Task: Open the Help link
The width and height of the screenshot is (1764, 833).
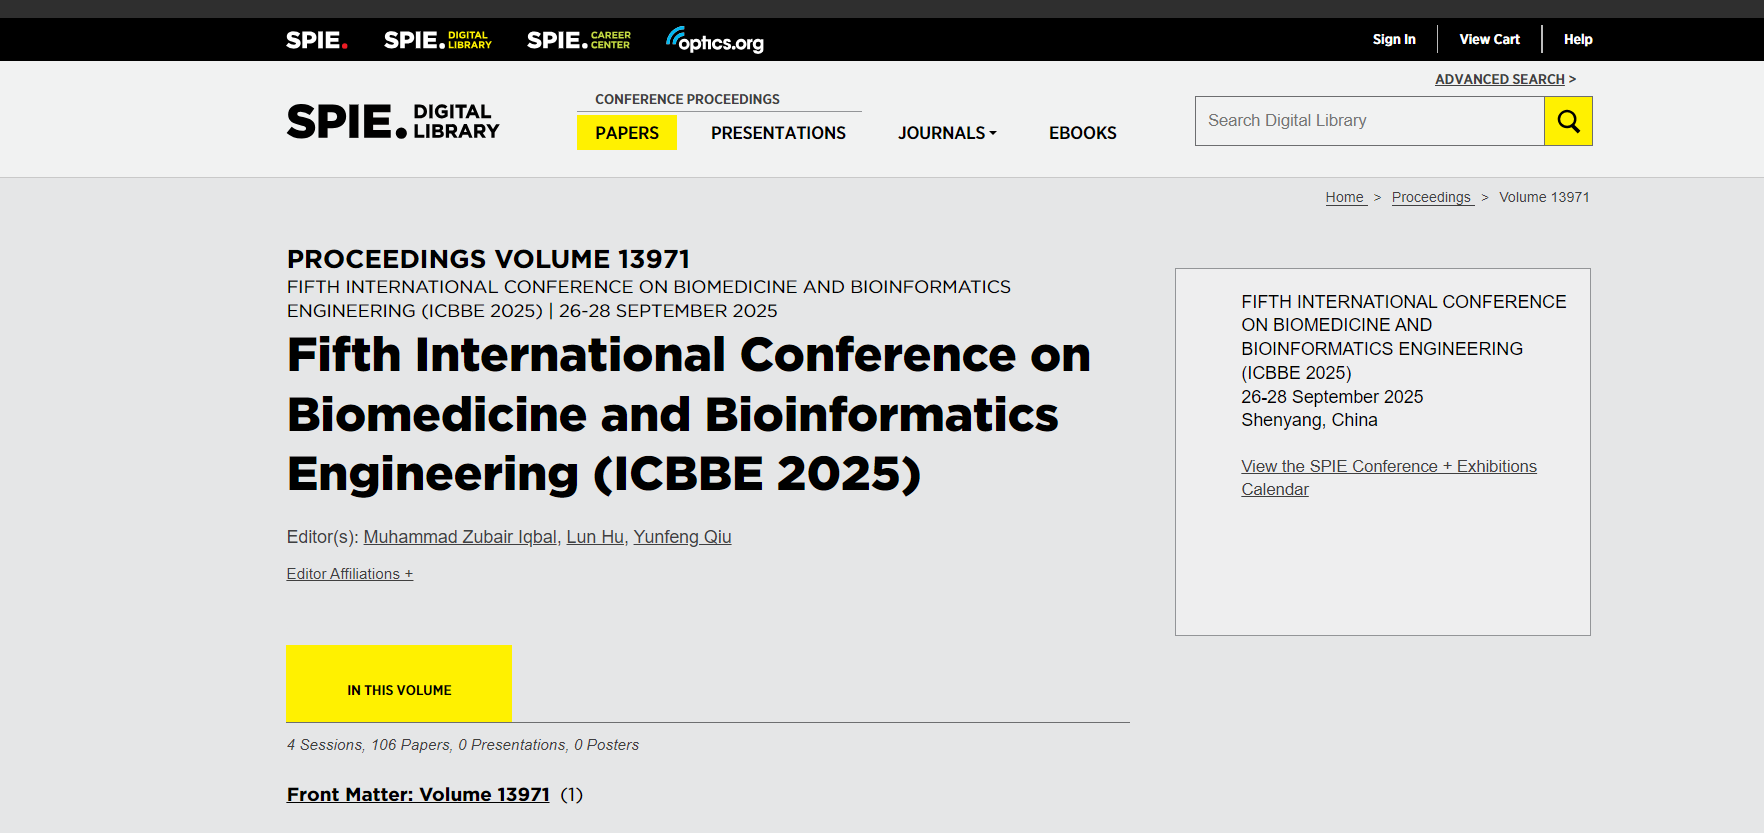Action: tap(1577, 39)
